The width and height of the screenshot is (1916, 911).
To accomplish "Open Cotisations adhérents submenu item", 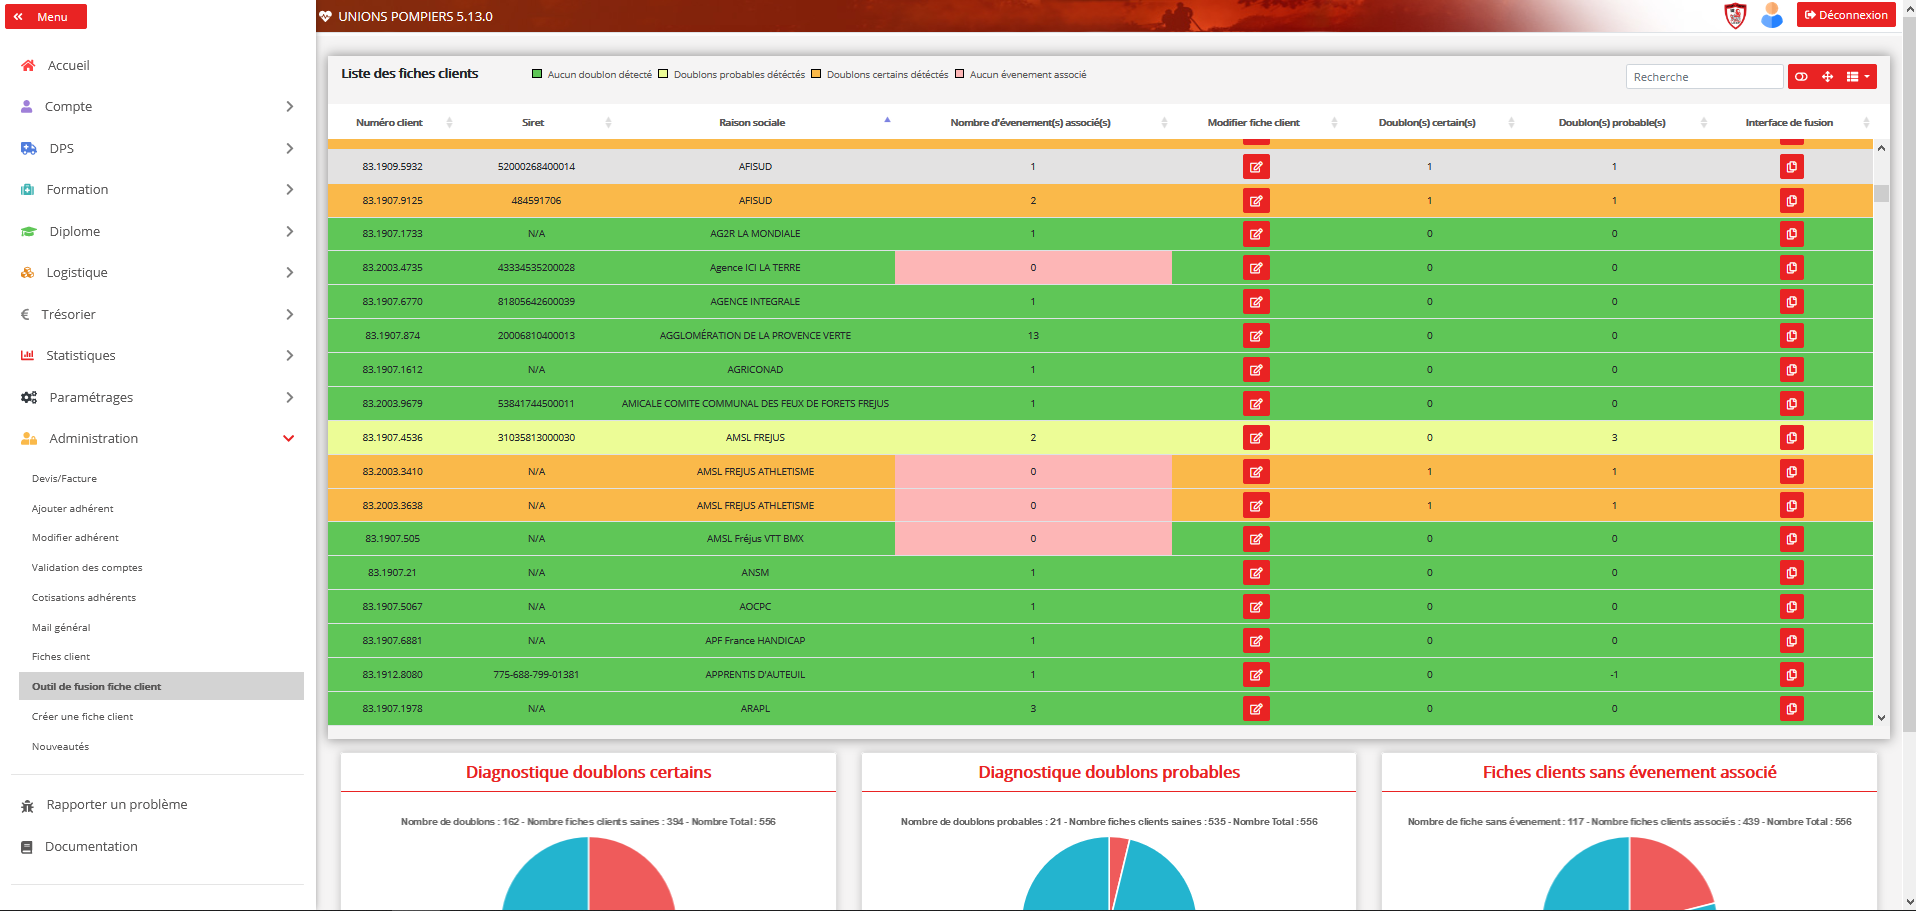I will pyautogui.click(x=84, y=598).
